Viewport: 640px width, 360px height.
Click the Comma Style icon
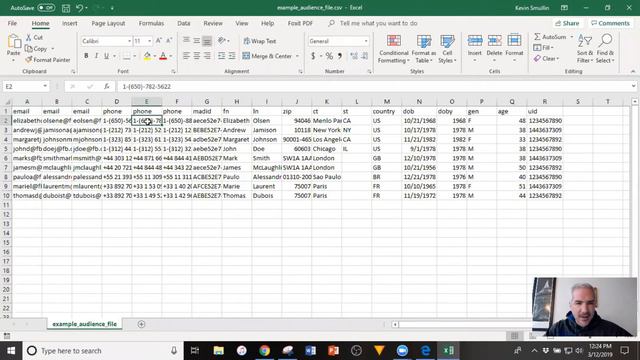(340, 56)
